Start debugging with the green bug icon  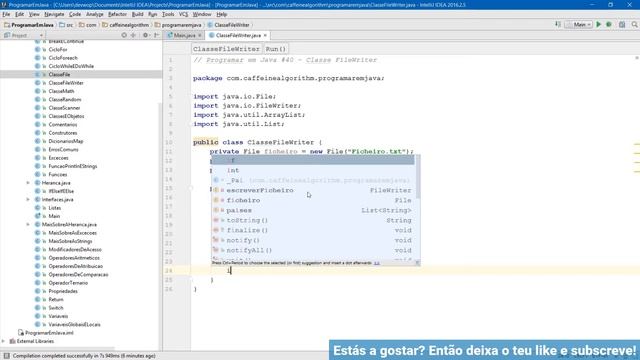pos(609,24)
